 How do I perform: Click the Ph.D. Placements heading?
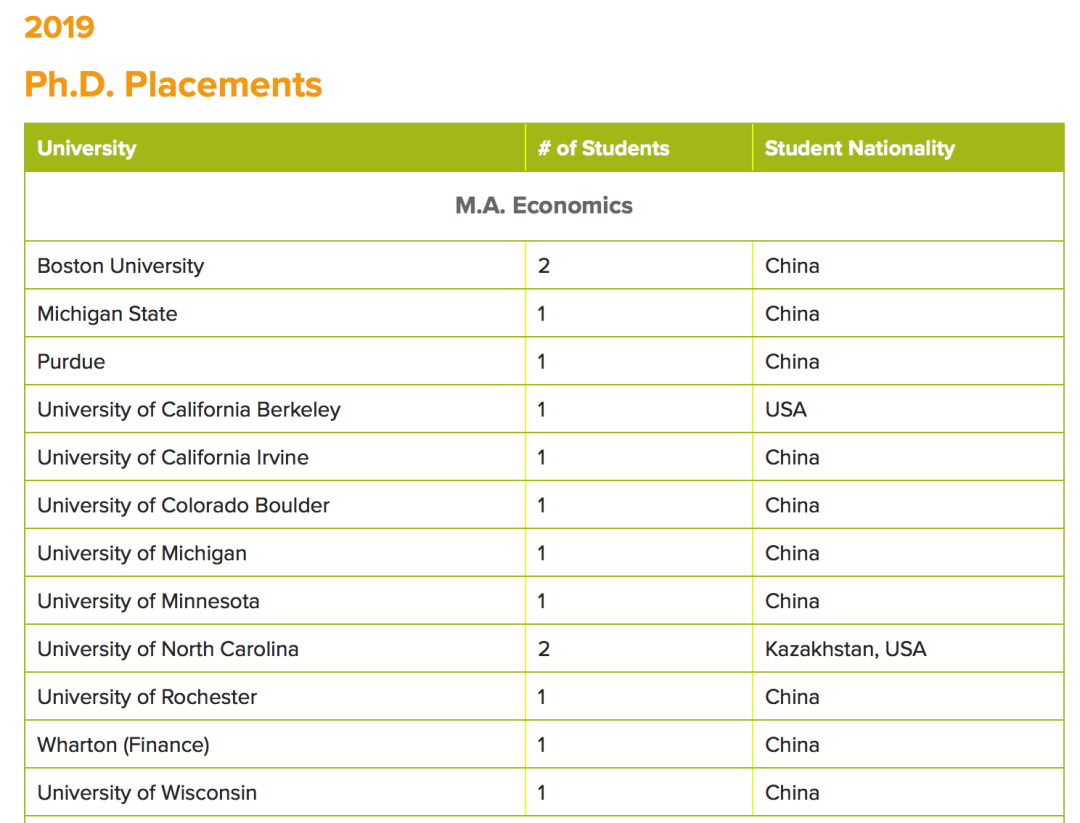point(173,84)
